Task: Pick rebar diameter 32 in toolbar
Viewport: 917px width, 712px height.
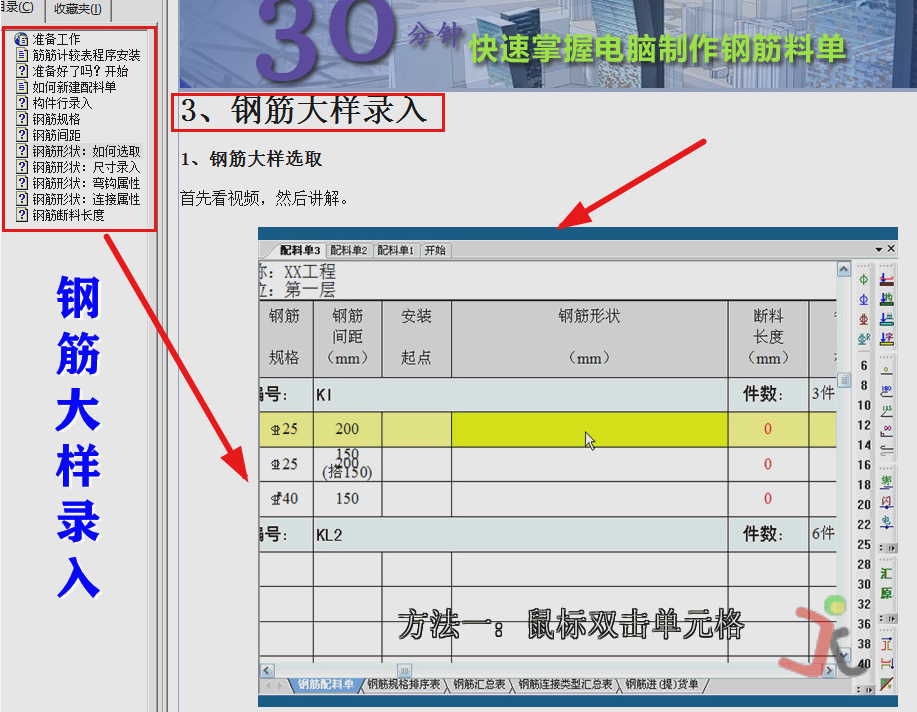Action: 864,604
